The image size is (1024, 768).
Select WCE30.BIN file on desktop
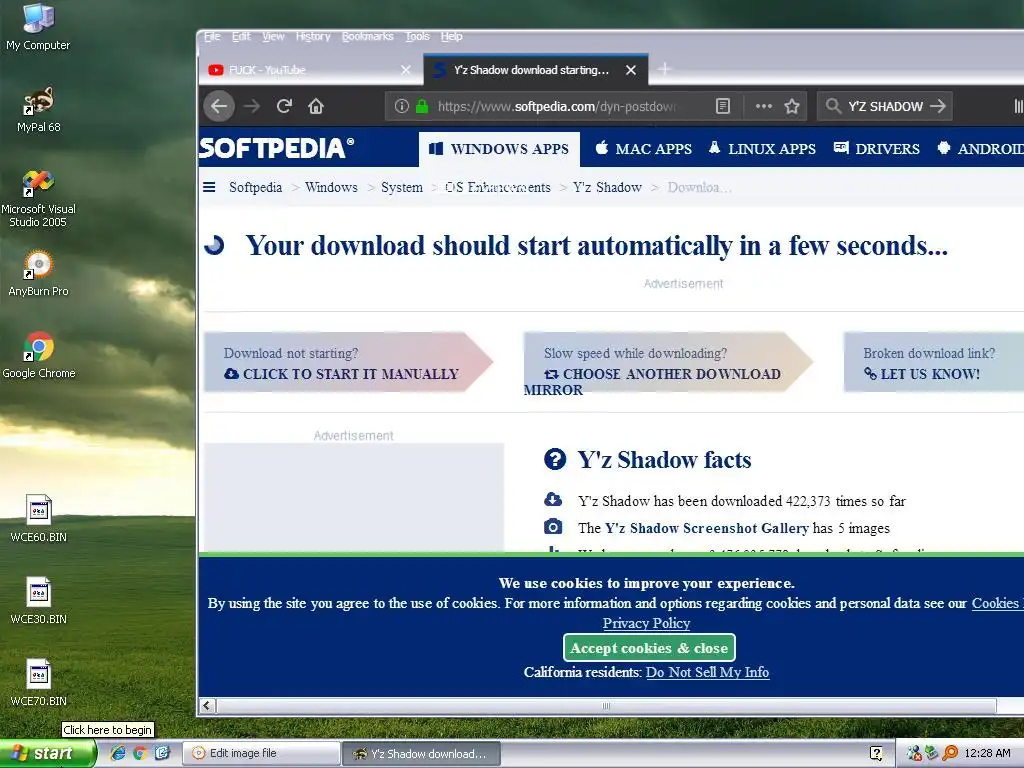click(x=38, y=601)
